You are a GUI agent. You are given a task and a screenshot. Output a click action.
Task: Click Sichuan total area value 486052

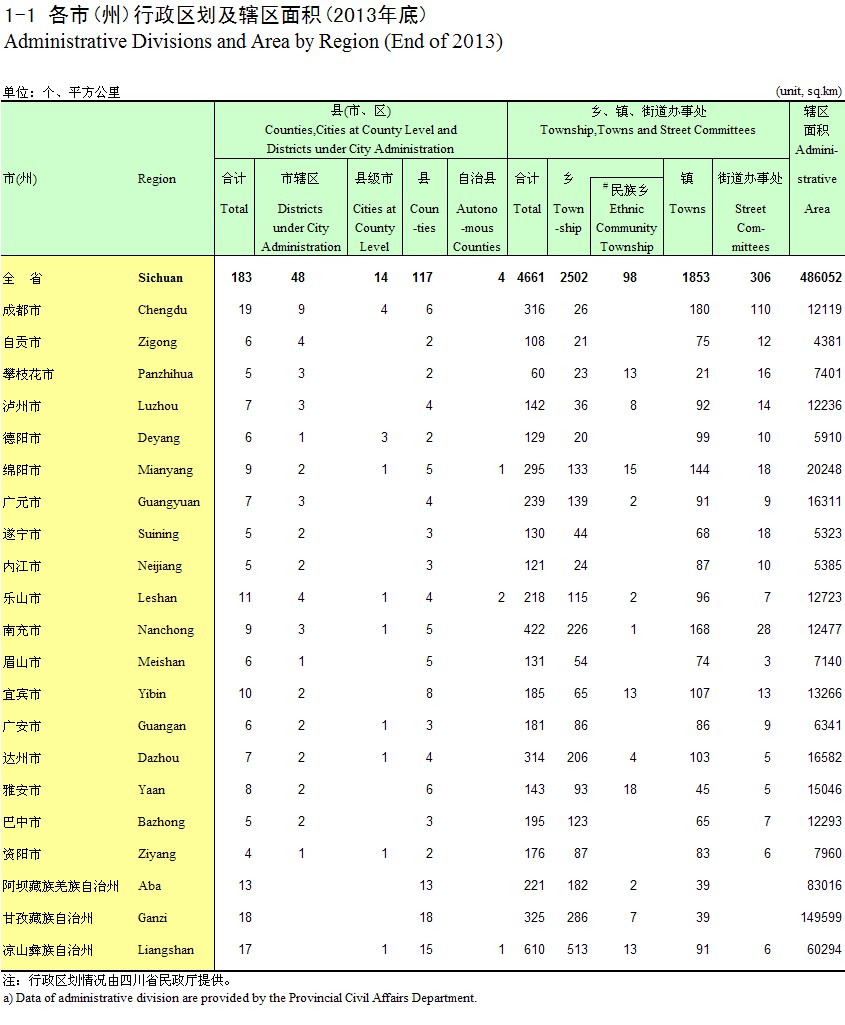point(821,278)
